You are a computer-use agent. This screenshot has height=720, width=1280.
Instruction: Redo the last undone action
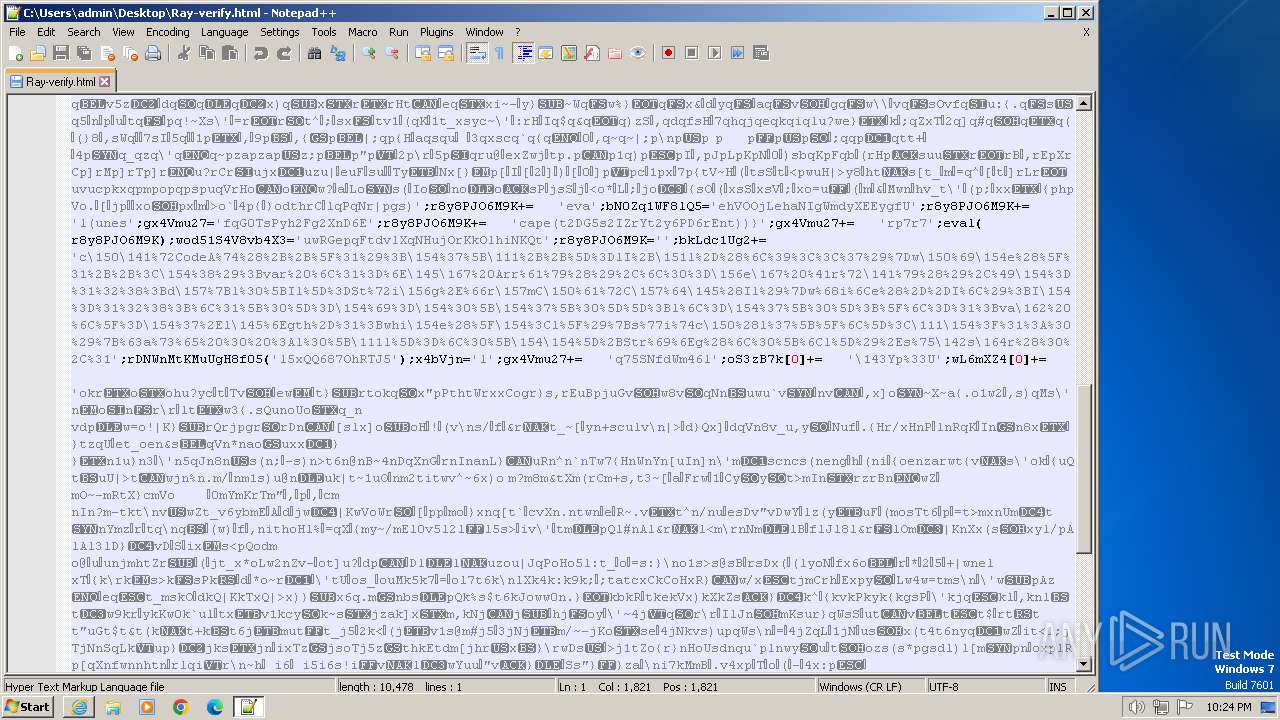click(x=284, y=53)
